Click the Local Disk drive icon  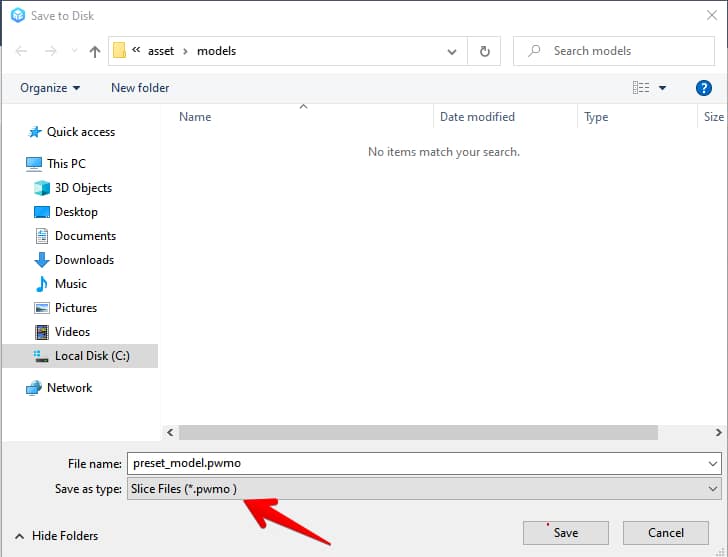[x=41, y=356]
